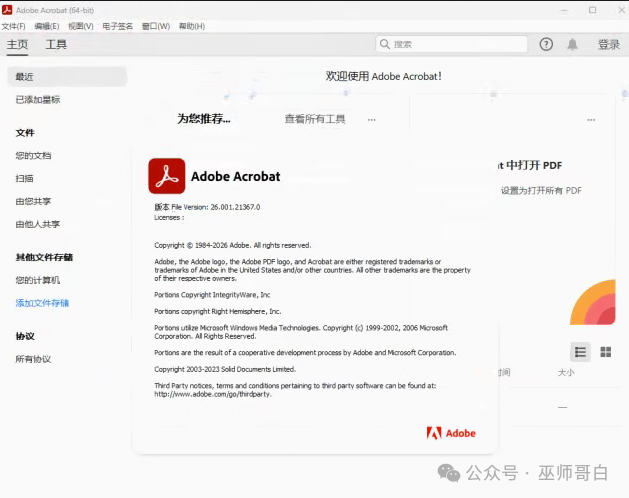The width and height of the screenshot is (629, 498).
Task: Open 您的计算机 in the sidebar
Action: [x=38, y=280]
